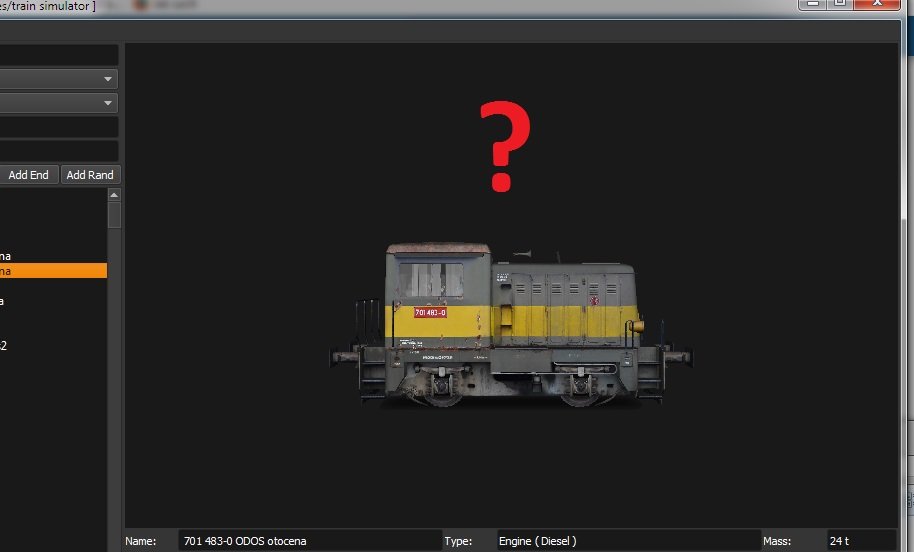The height and width of the screenshot is (552, 914).
Task: Click the vehicle list scrollbar thumb
Action: pos(114,214)
